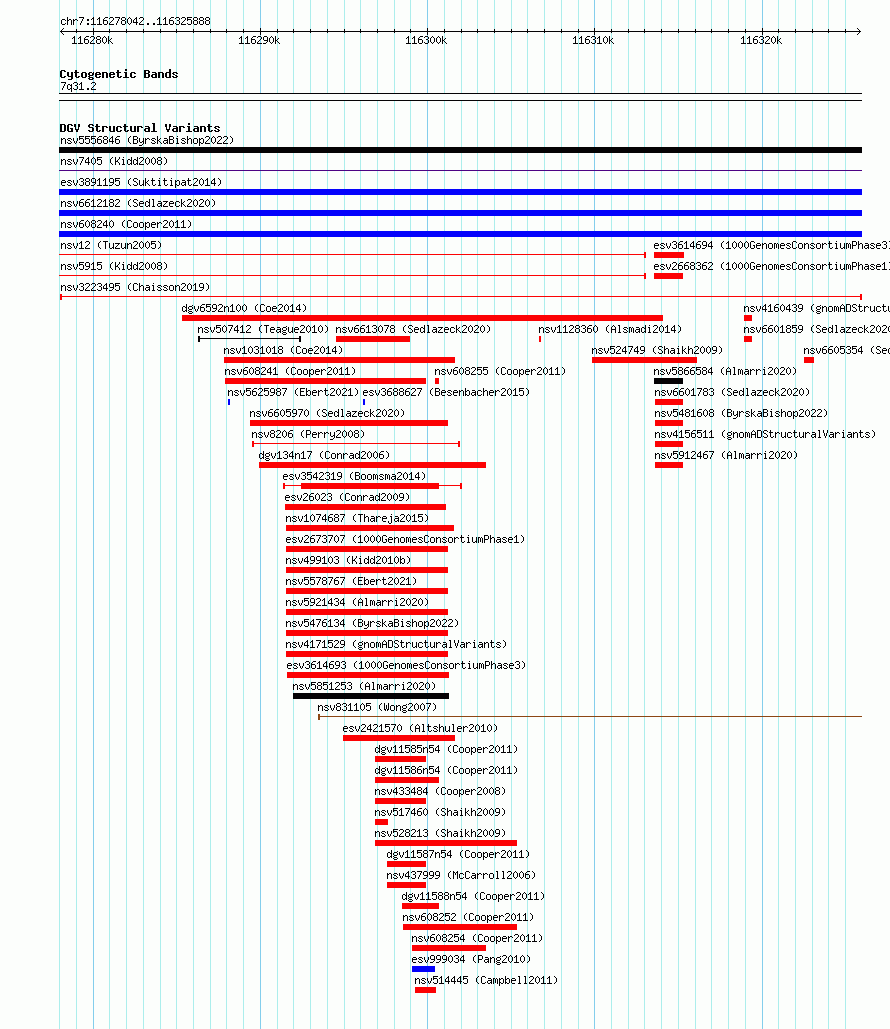Open nsv5921434 (Almarri2020) variant
890x1029 pixels.
(357, 602)
